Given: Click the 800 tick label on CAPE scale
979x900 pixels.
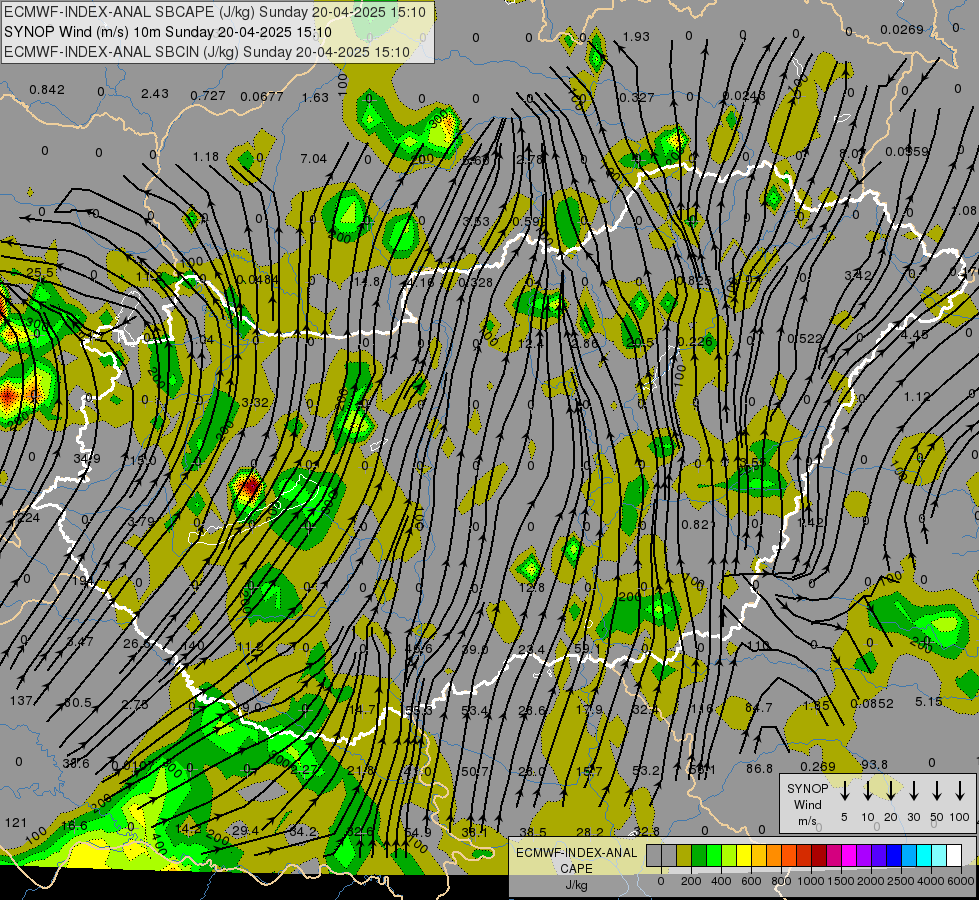Looking at the screenshot, I should click(781, 881).
